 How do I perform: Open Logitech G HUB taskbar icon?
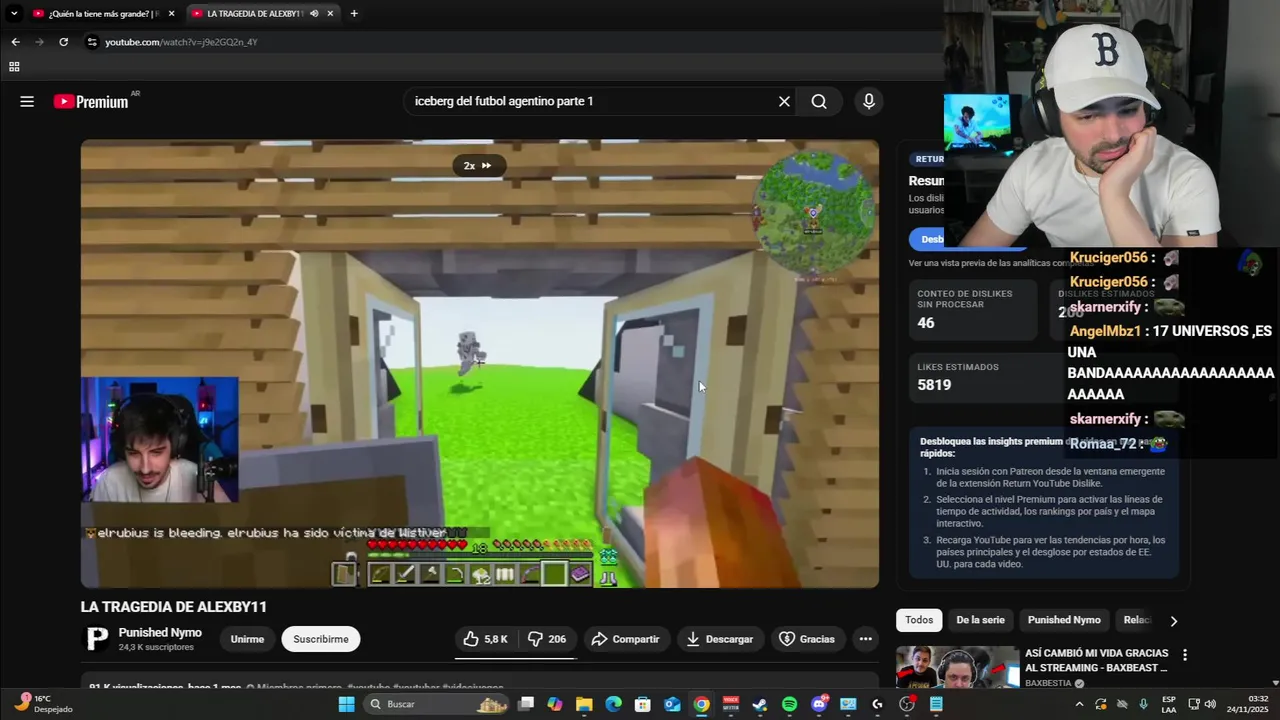[x=877, y=704]
